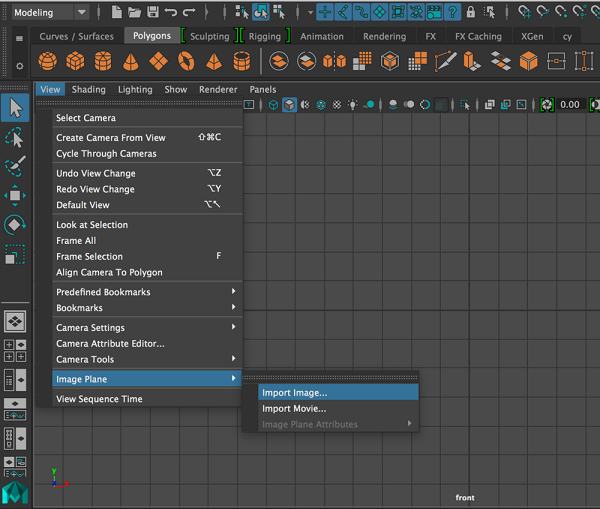
Task: Create a polygon sphere from shelf
Action: [46, 62]
